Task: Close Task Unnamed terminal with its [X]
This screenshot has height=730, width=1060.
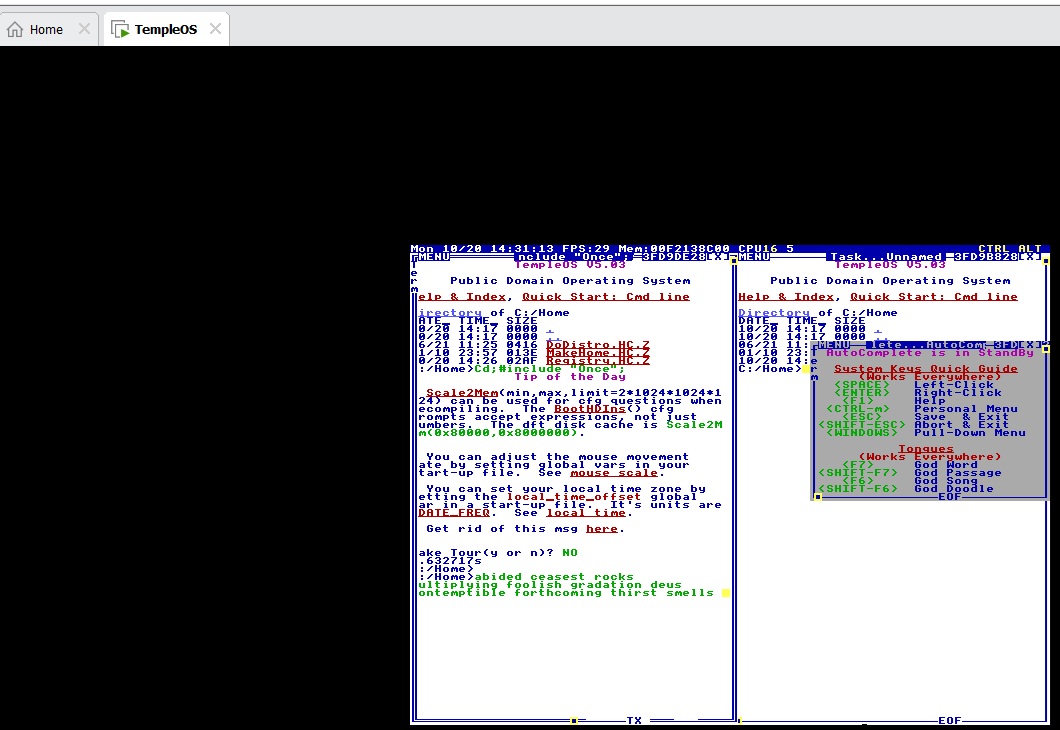Action: click(x=1030, y=257)
